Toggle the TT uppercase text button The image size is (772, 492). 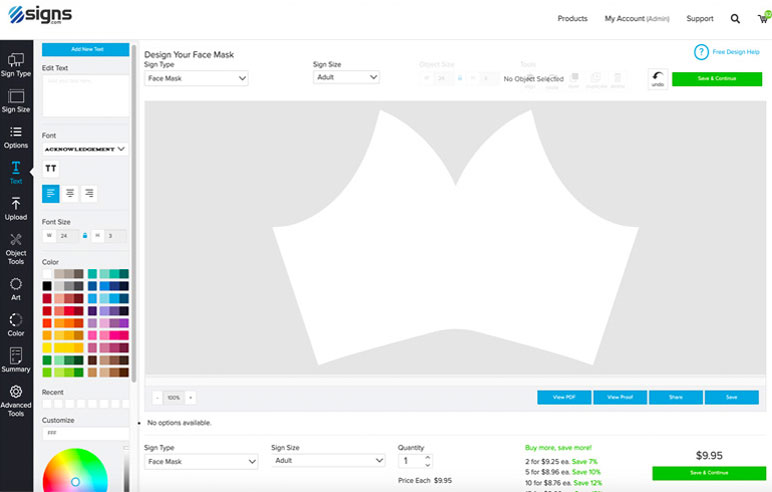coord(51,169)
